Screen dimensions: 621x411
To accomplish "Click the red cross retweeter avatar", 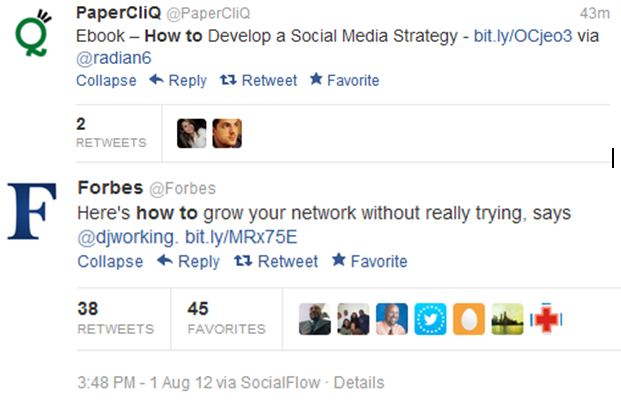I will point(546,318).
